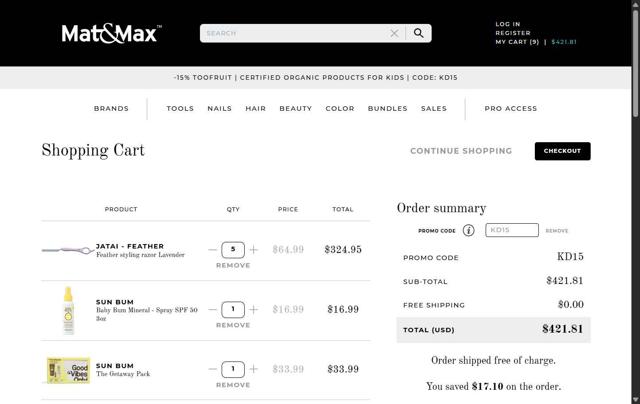Decrease quantity of Jatai Feather razor
Image resolution: width=640 pixels, height=404 pixels.
point(212,250)
